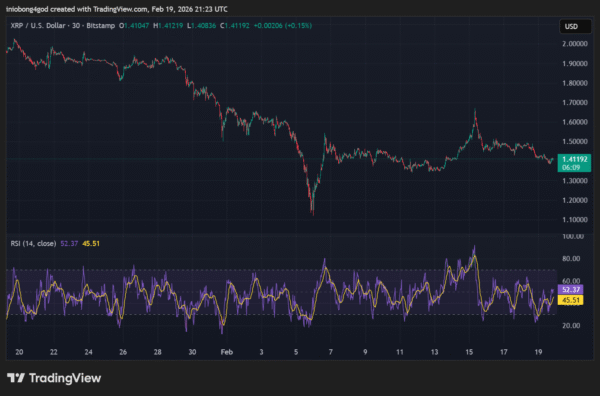This screenshot has height=396, width=600.
Task: Click the chart creation caption at top
Action: (117, 9)
